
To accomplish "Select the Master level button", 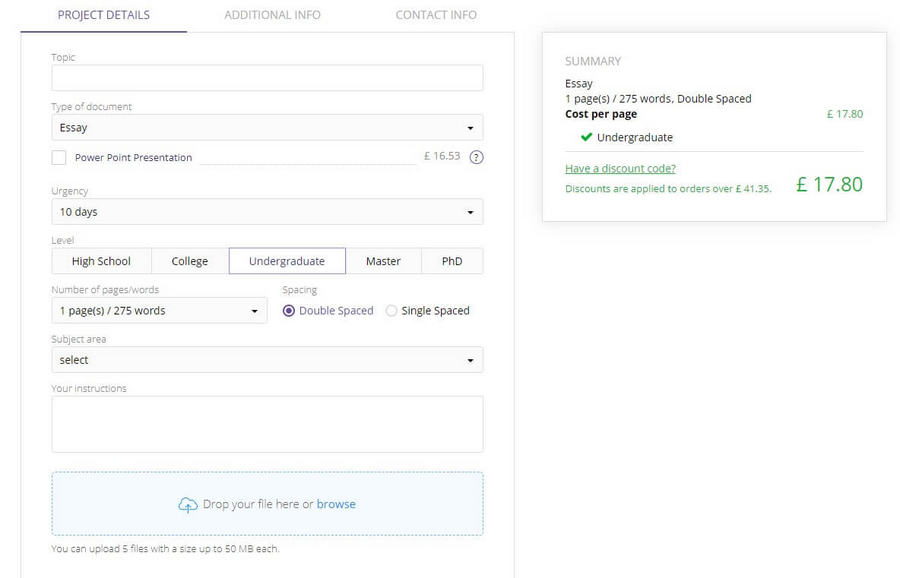I will coord(383,261).
